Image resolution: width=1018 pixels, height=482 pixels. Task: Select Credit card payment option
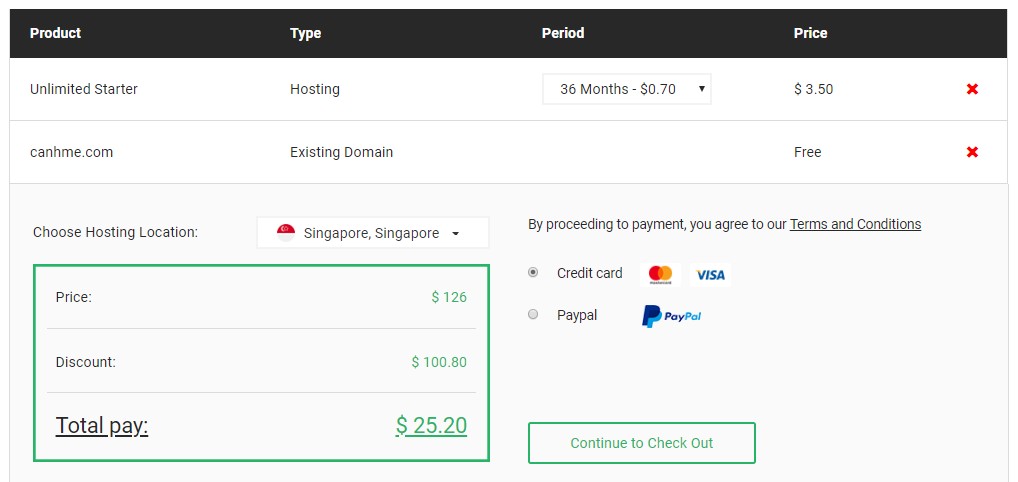(533, 273)
